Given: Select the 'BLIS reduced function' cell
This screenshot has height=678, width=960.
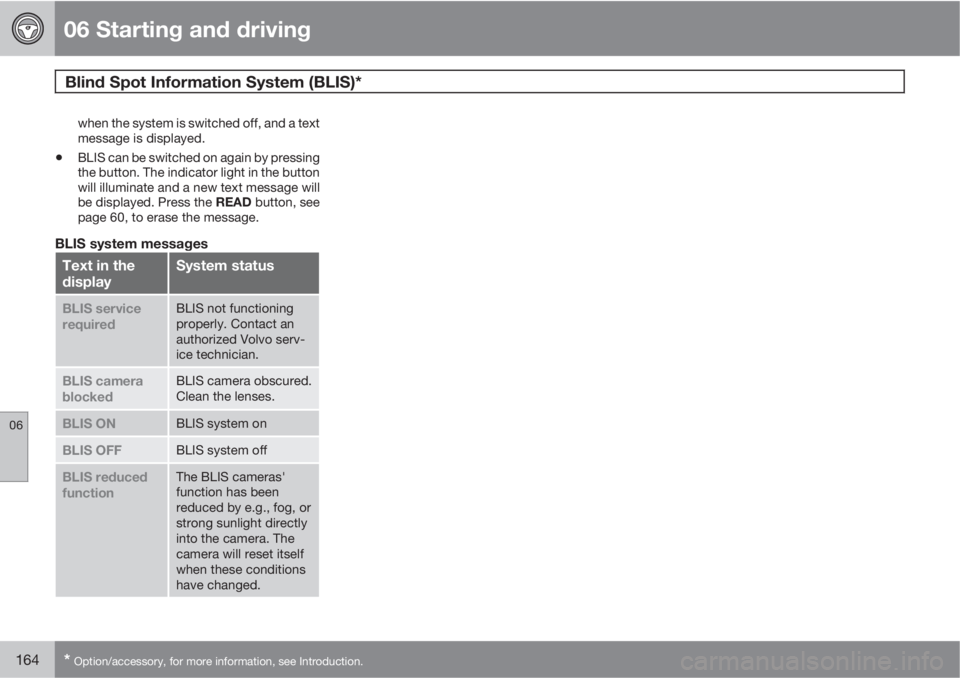Looking at the screenshot, I should (111, 530).
